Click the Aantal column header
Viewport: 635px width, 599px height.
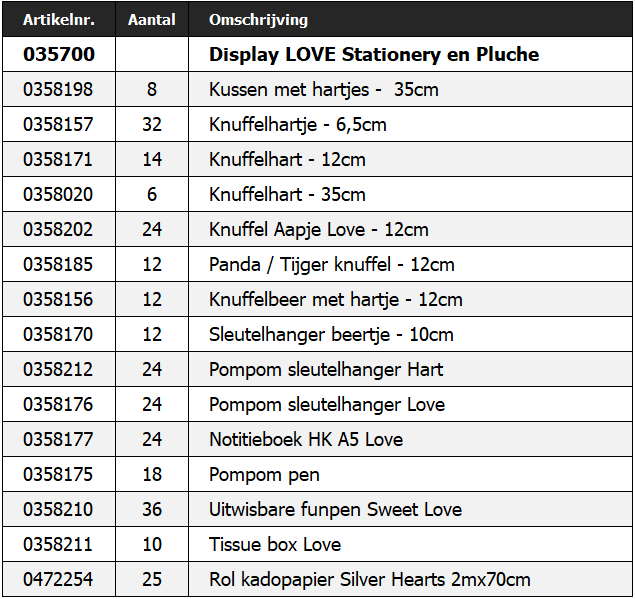pyautogui.click(x=152, y=19)
